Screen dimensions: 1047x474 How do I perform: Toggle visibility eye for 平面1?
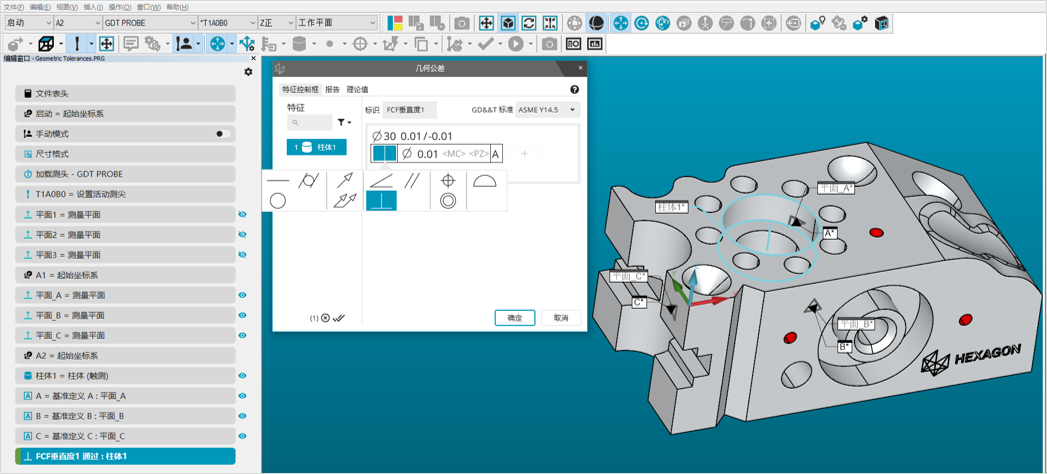pyautogui.click(x=242, y=215)
